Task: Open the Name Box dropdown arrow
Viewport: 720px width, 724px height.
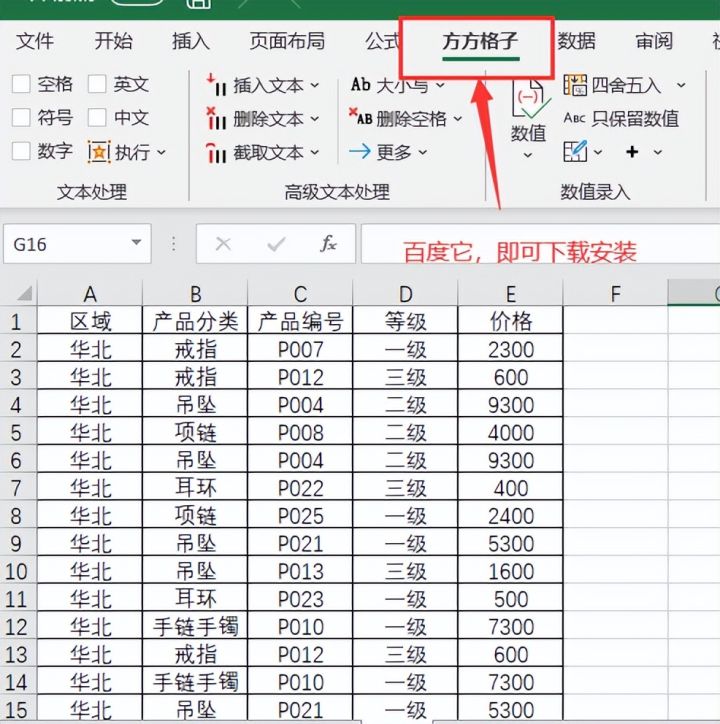Action: coord(136,242)
